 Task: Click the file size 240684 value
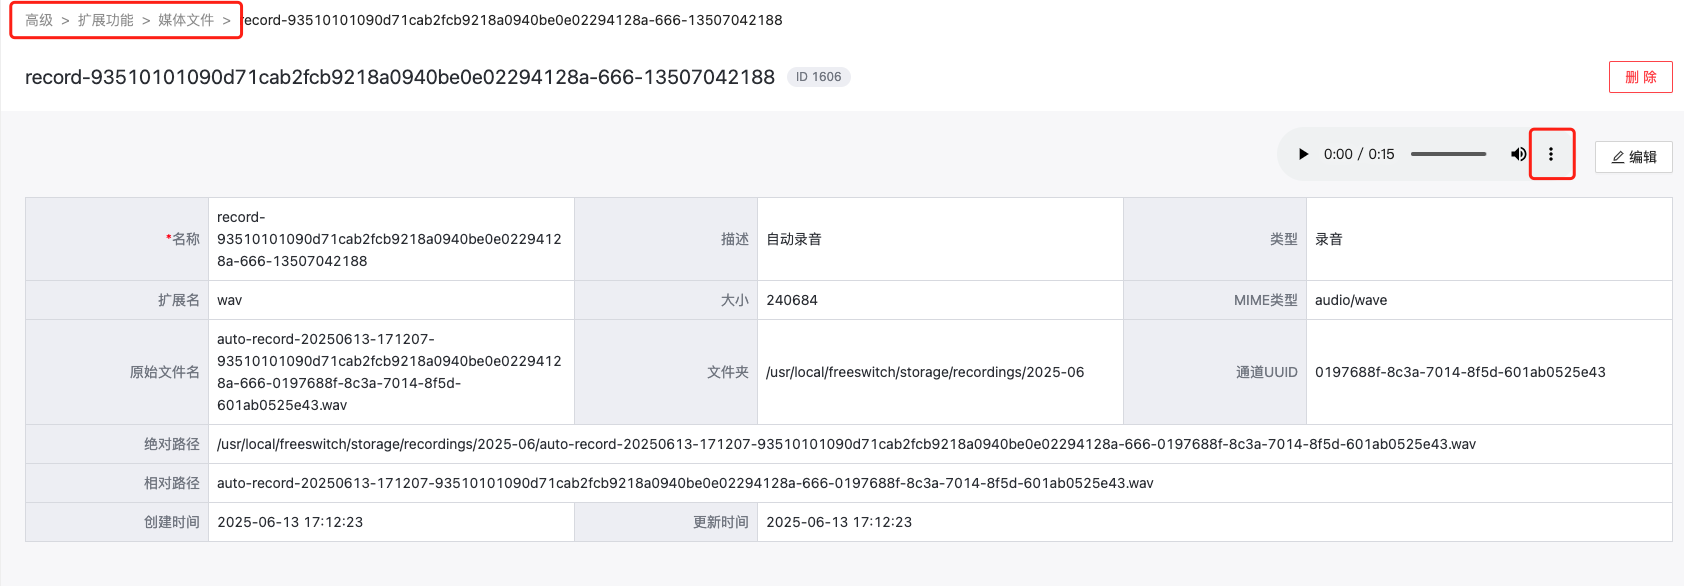[792, 300]
